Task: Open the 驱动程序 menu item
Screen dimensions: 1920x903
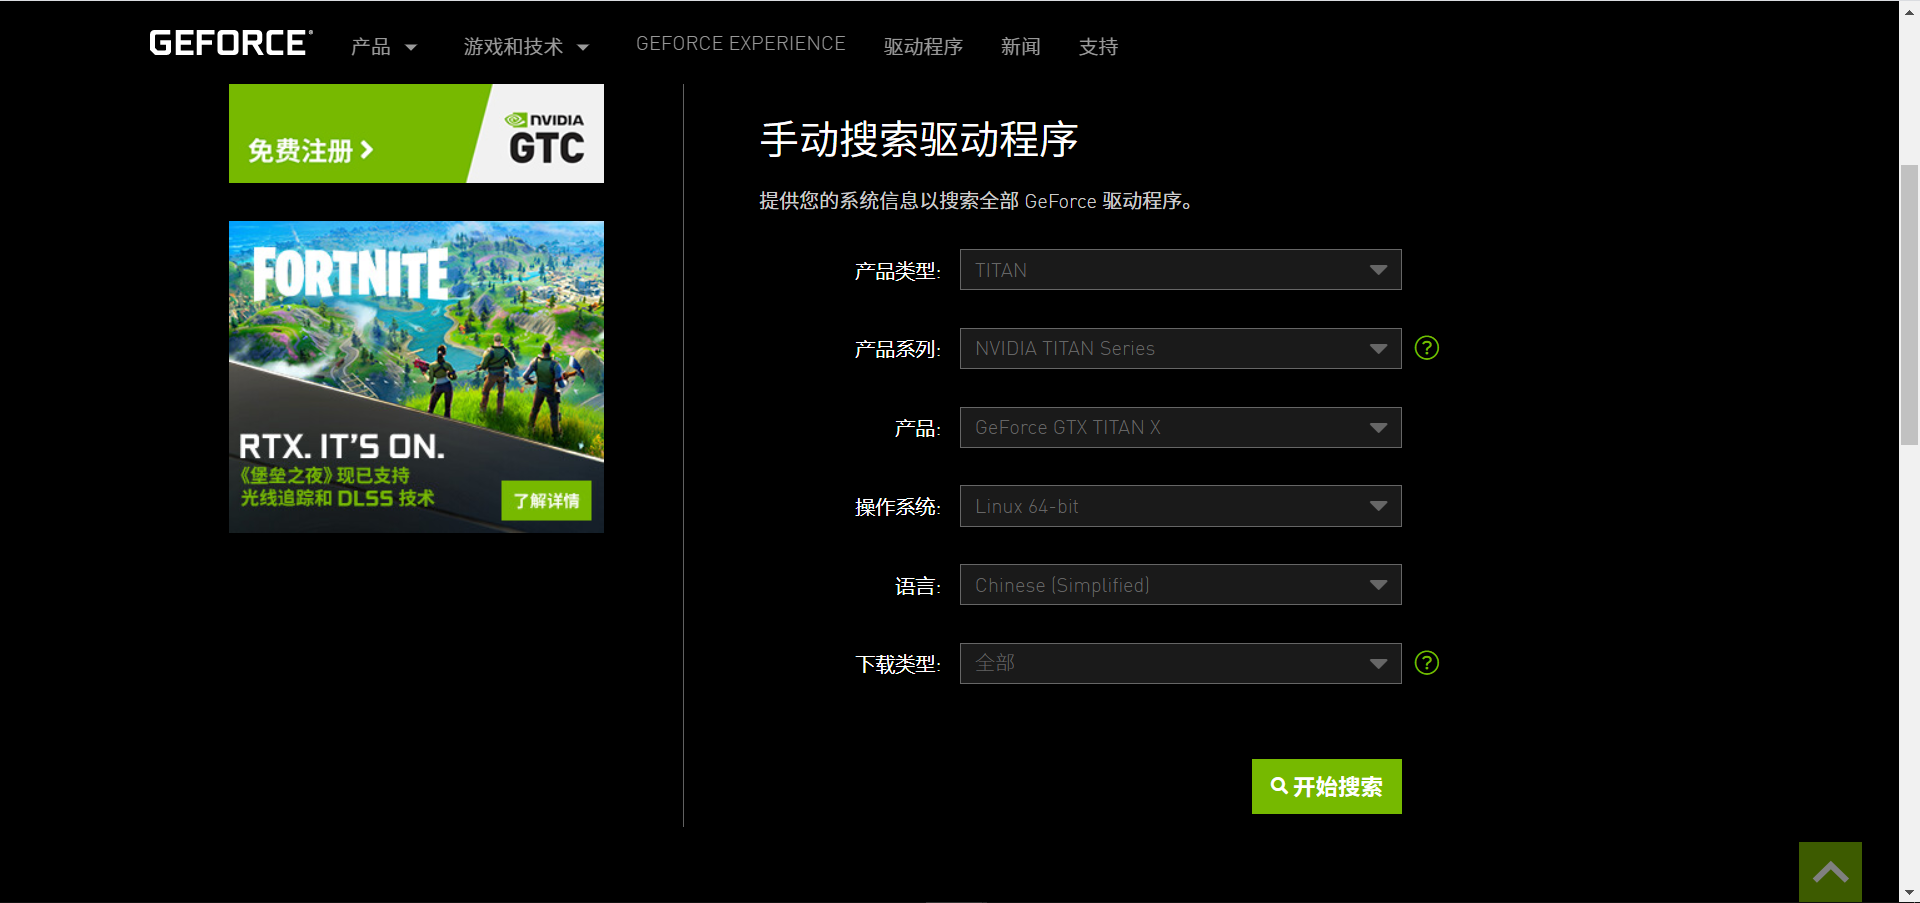Action: pyautogui.click(x=923, y=47)
